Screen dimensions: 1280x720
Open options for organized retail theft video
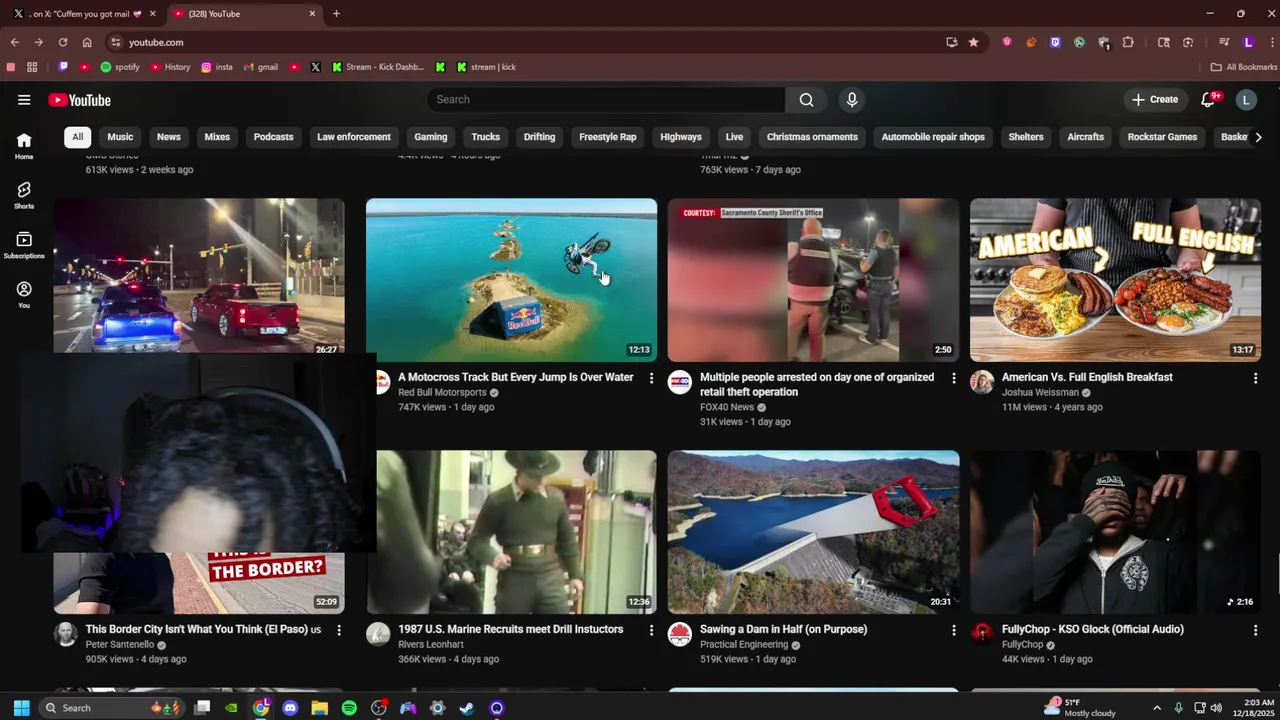tap(953, 378)
